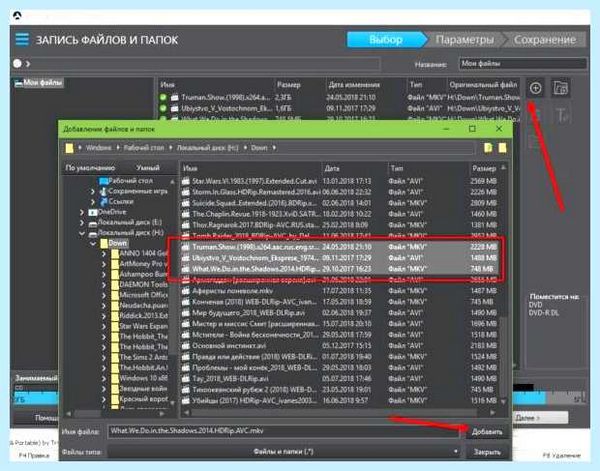The height and width of the screenshot is (471, 600).
Task: Click the OneDrive icon in folder tree
Action: tap(93, 212)
